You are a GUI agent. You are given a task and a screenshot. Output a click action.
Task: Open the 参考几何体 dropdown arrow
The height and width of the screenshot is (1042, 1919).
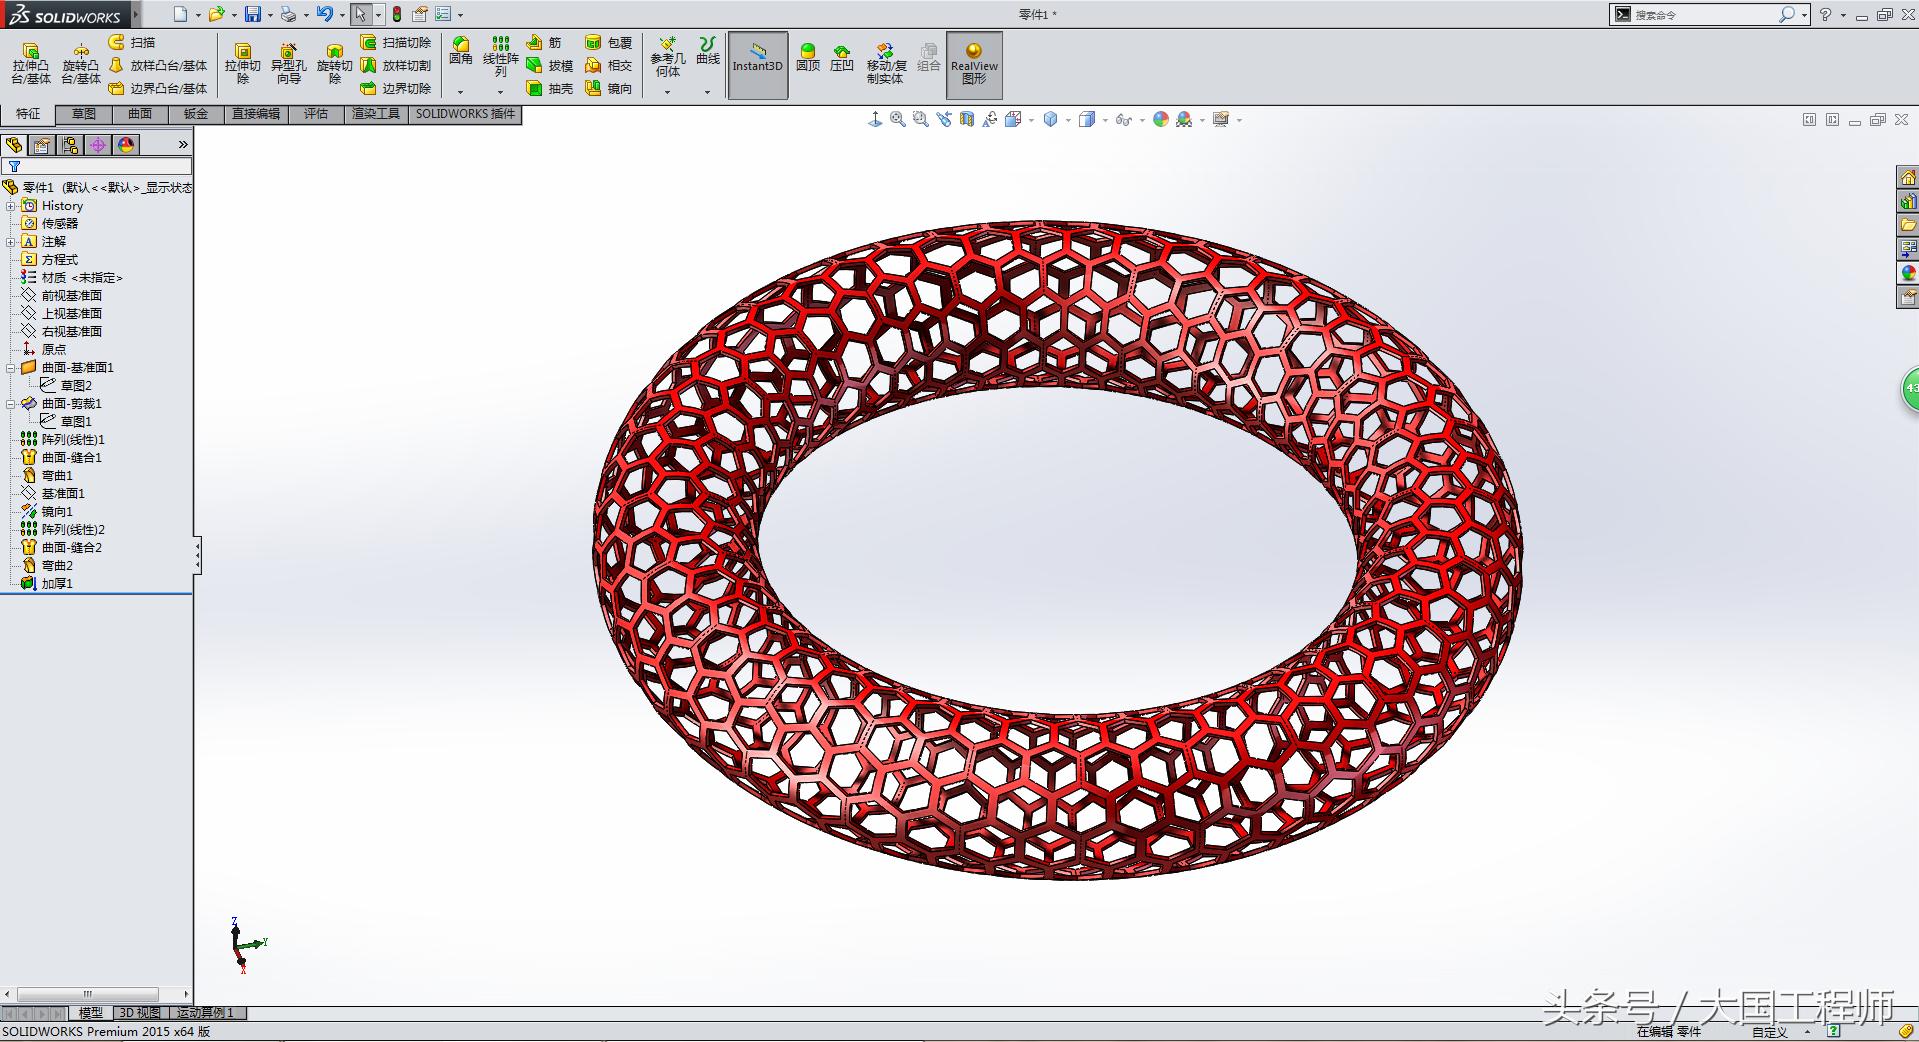tap(668, 93)
